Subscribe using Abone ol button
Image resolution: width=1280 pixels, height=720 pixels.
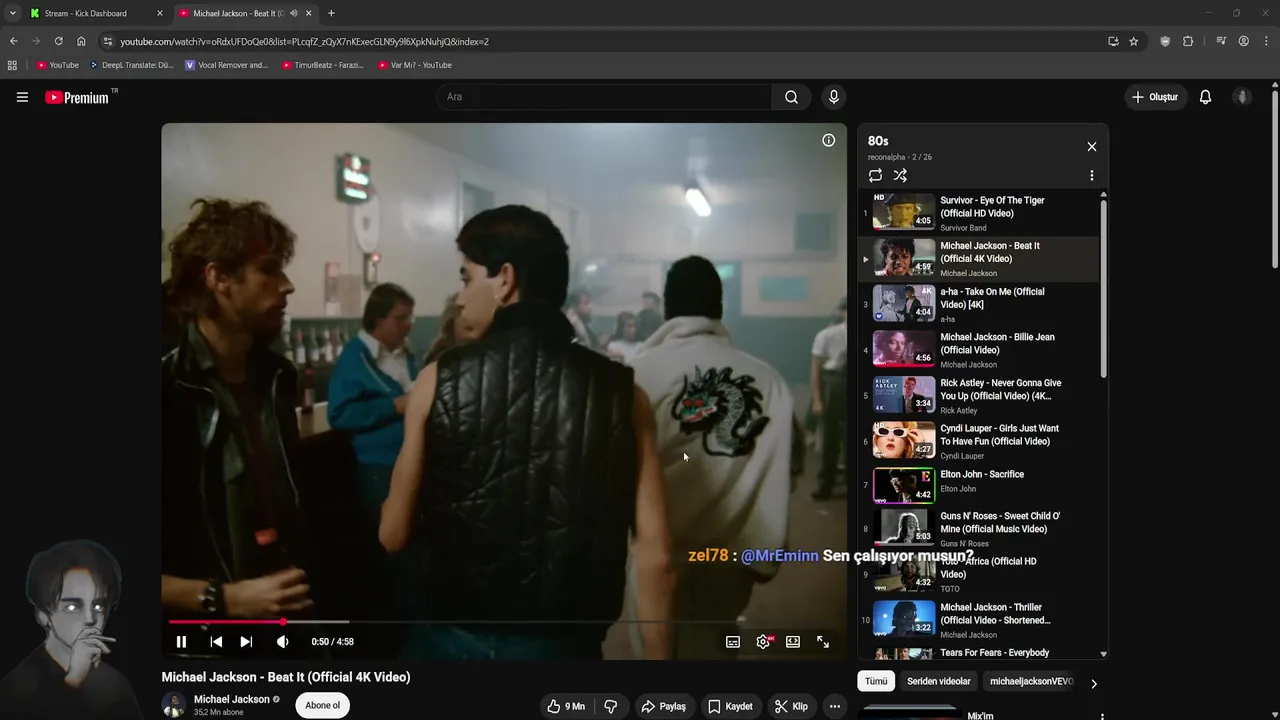pos(322,705)
